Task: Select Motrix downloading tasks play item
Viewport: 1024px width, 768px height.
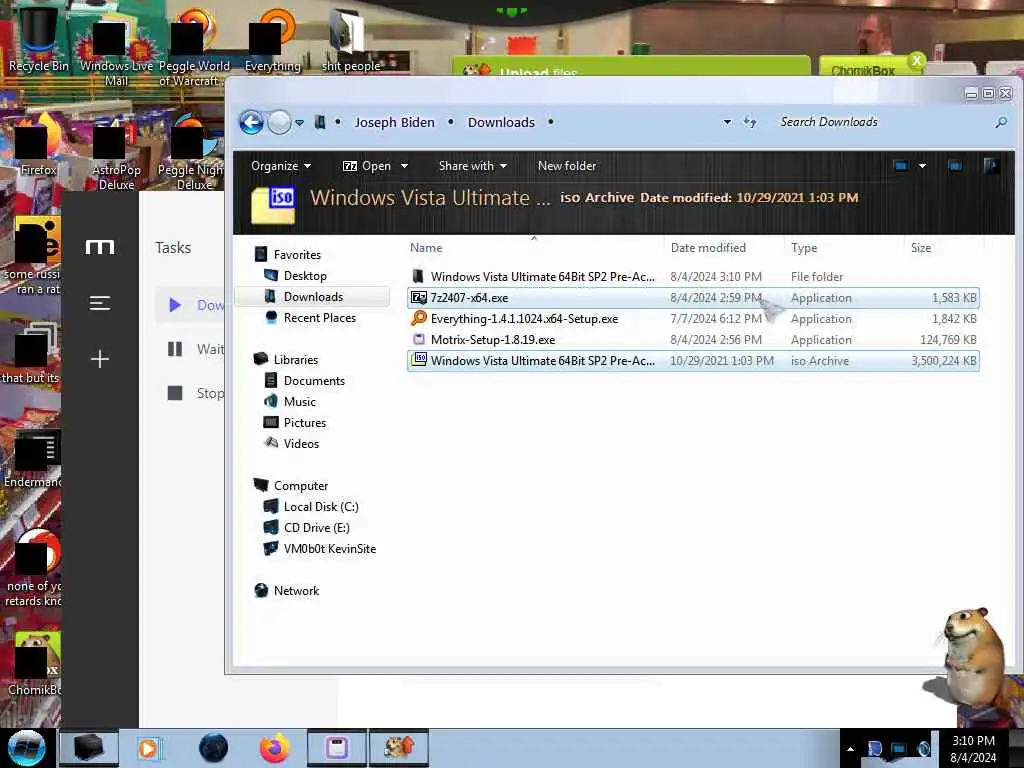Action: click(x=191, y=305)
